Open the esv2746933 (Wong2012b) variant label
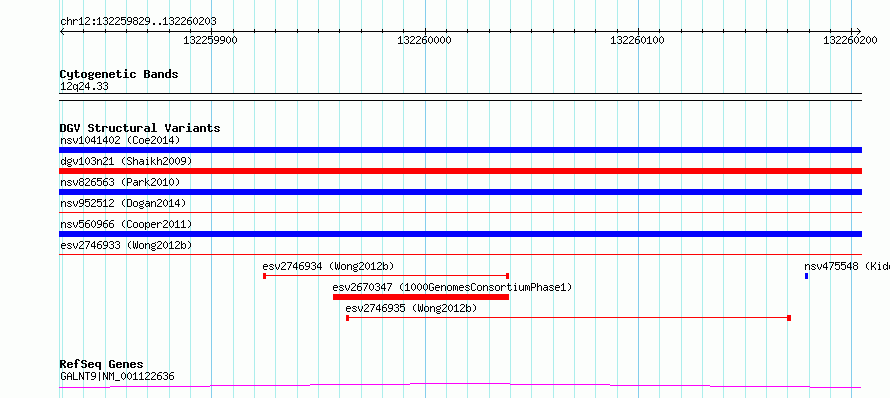Image resolution: width=890 pixels, height=398 pixels. [x=126, y=245]
